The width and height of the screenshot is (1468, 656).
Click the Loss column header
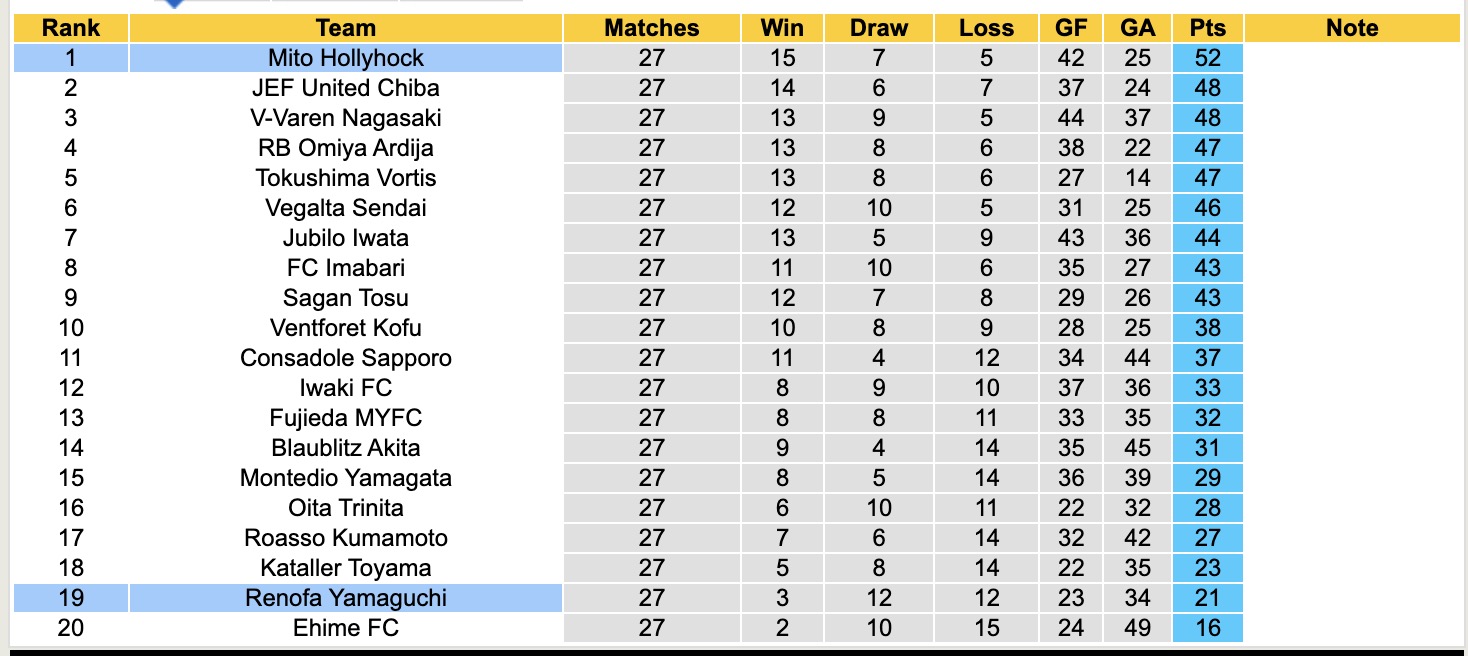[986, 28]
